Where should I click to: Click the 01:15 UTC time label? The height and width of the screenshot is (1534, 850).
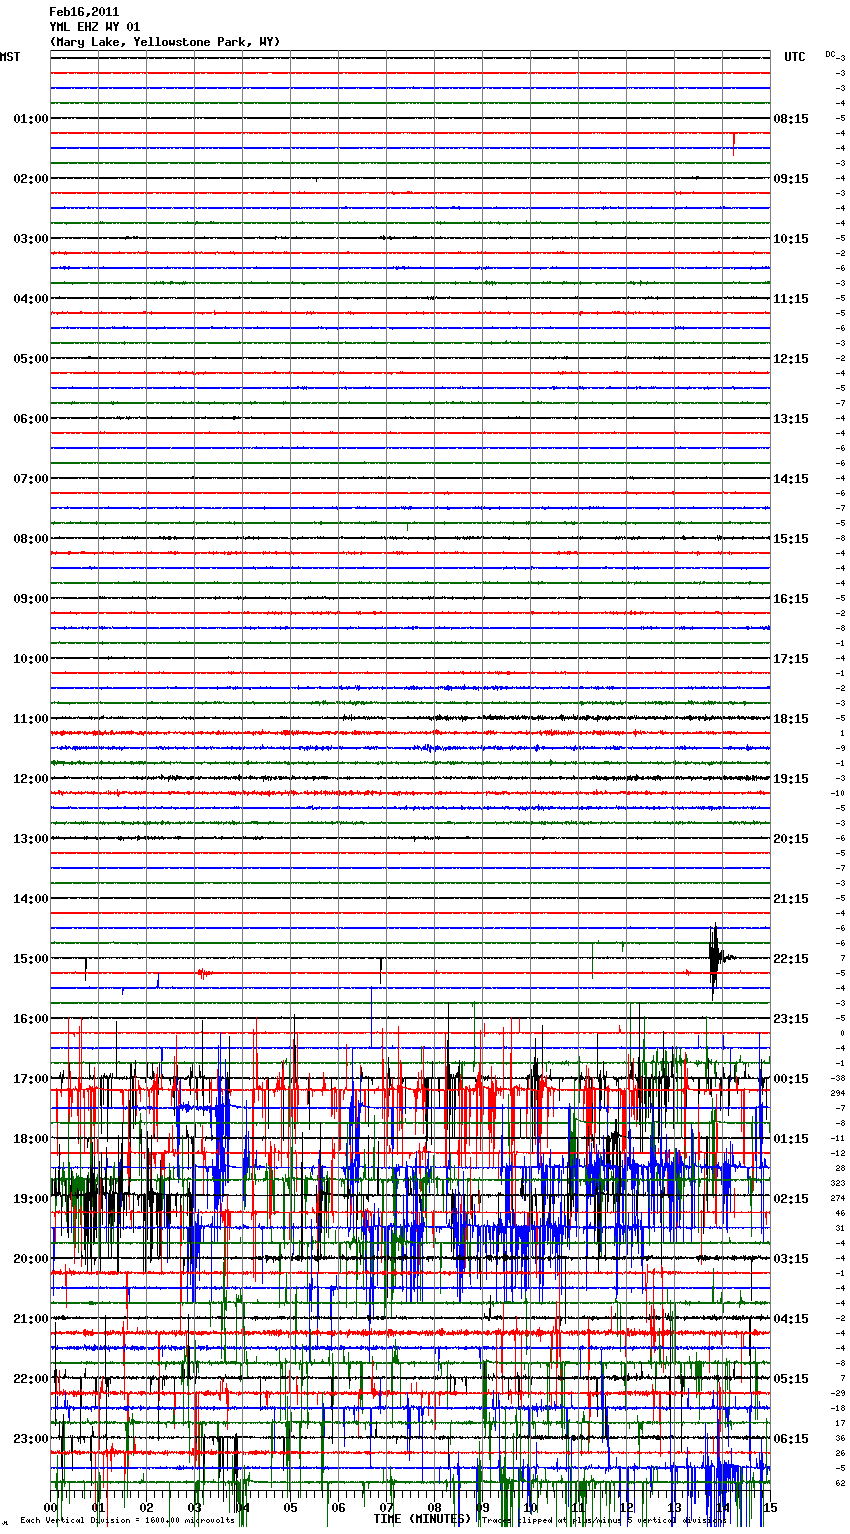point(791,1139)
